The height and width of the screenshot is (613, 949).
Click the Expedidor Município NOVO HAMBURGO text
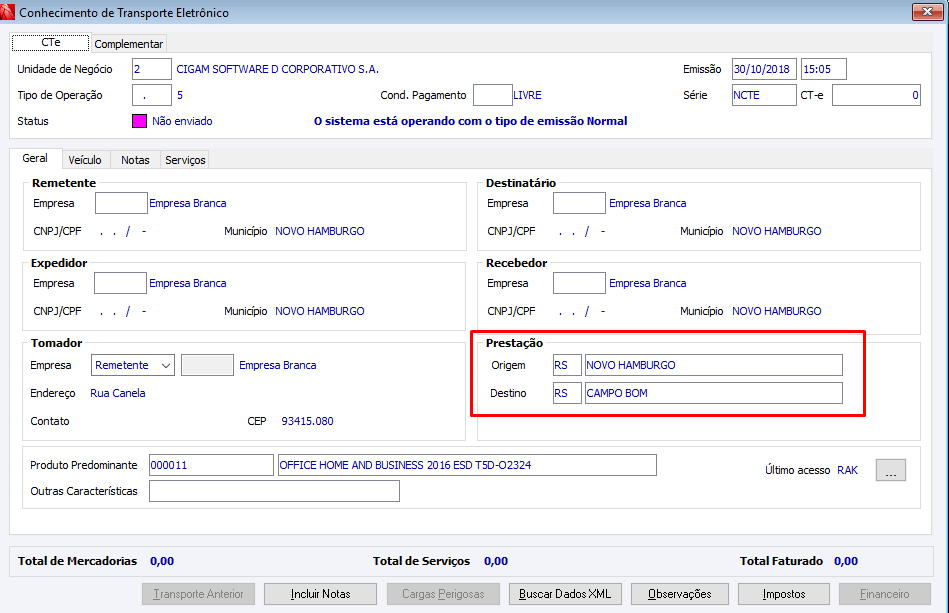(x=320, y=311)
